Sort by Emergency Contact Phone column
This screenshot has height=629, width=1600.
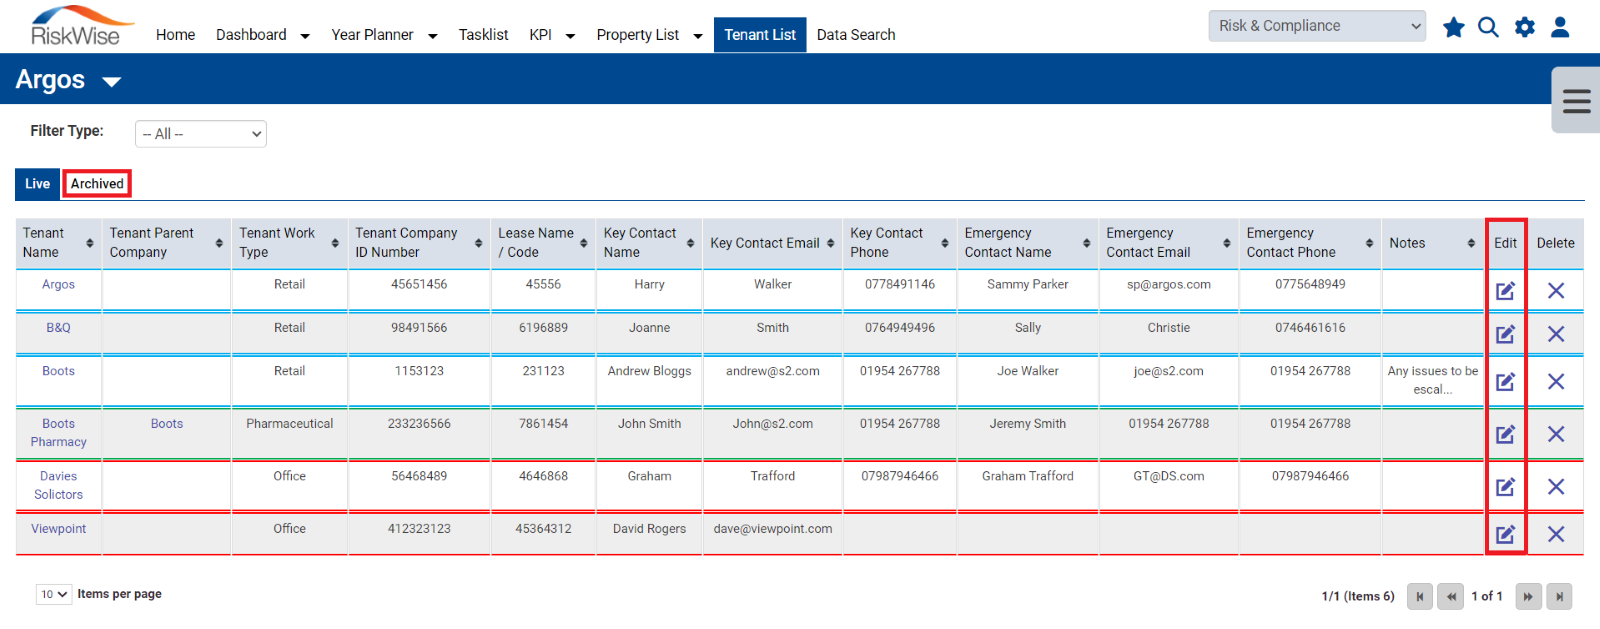pyautogui.click(x=1369, y=243)
